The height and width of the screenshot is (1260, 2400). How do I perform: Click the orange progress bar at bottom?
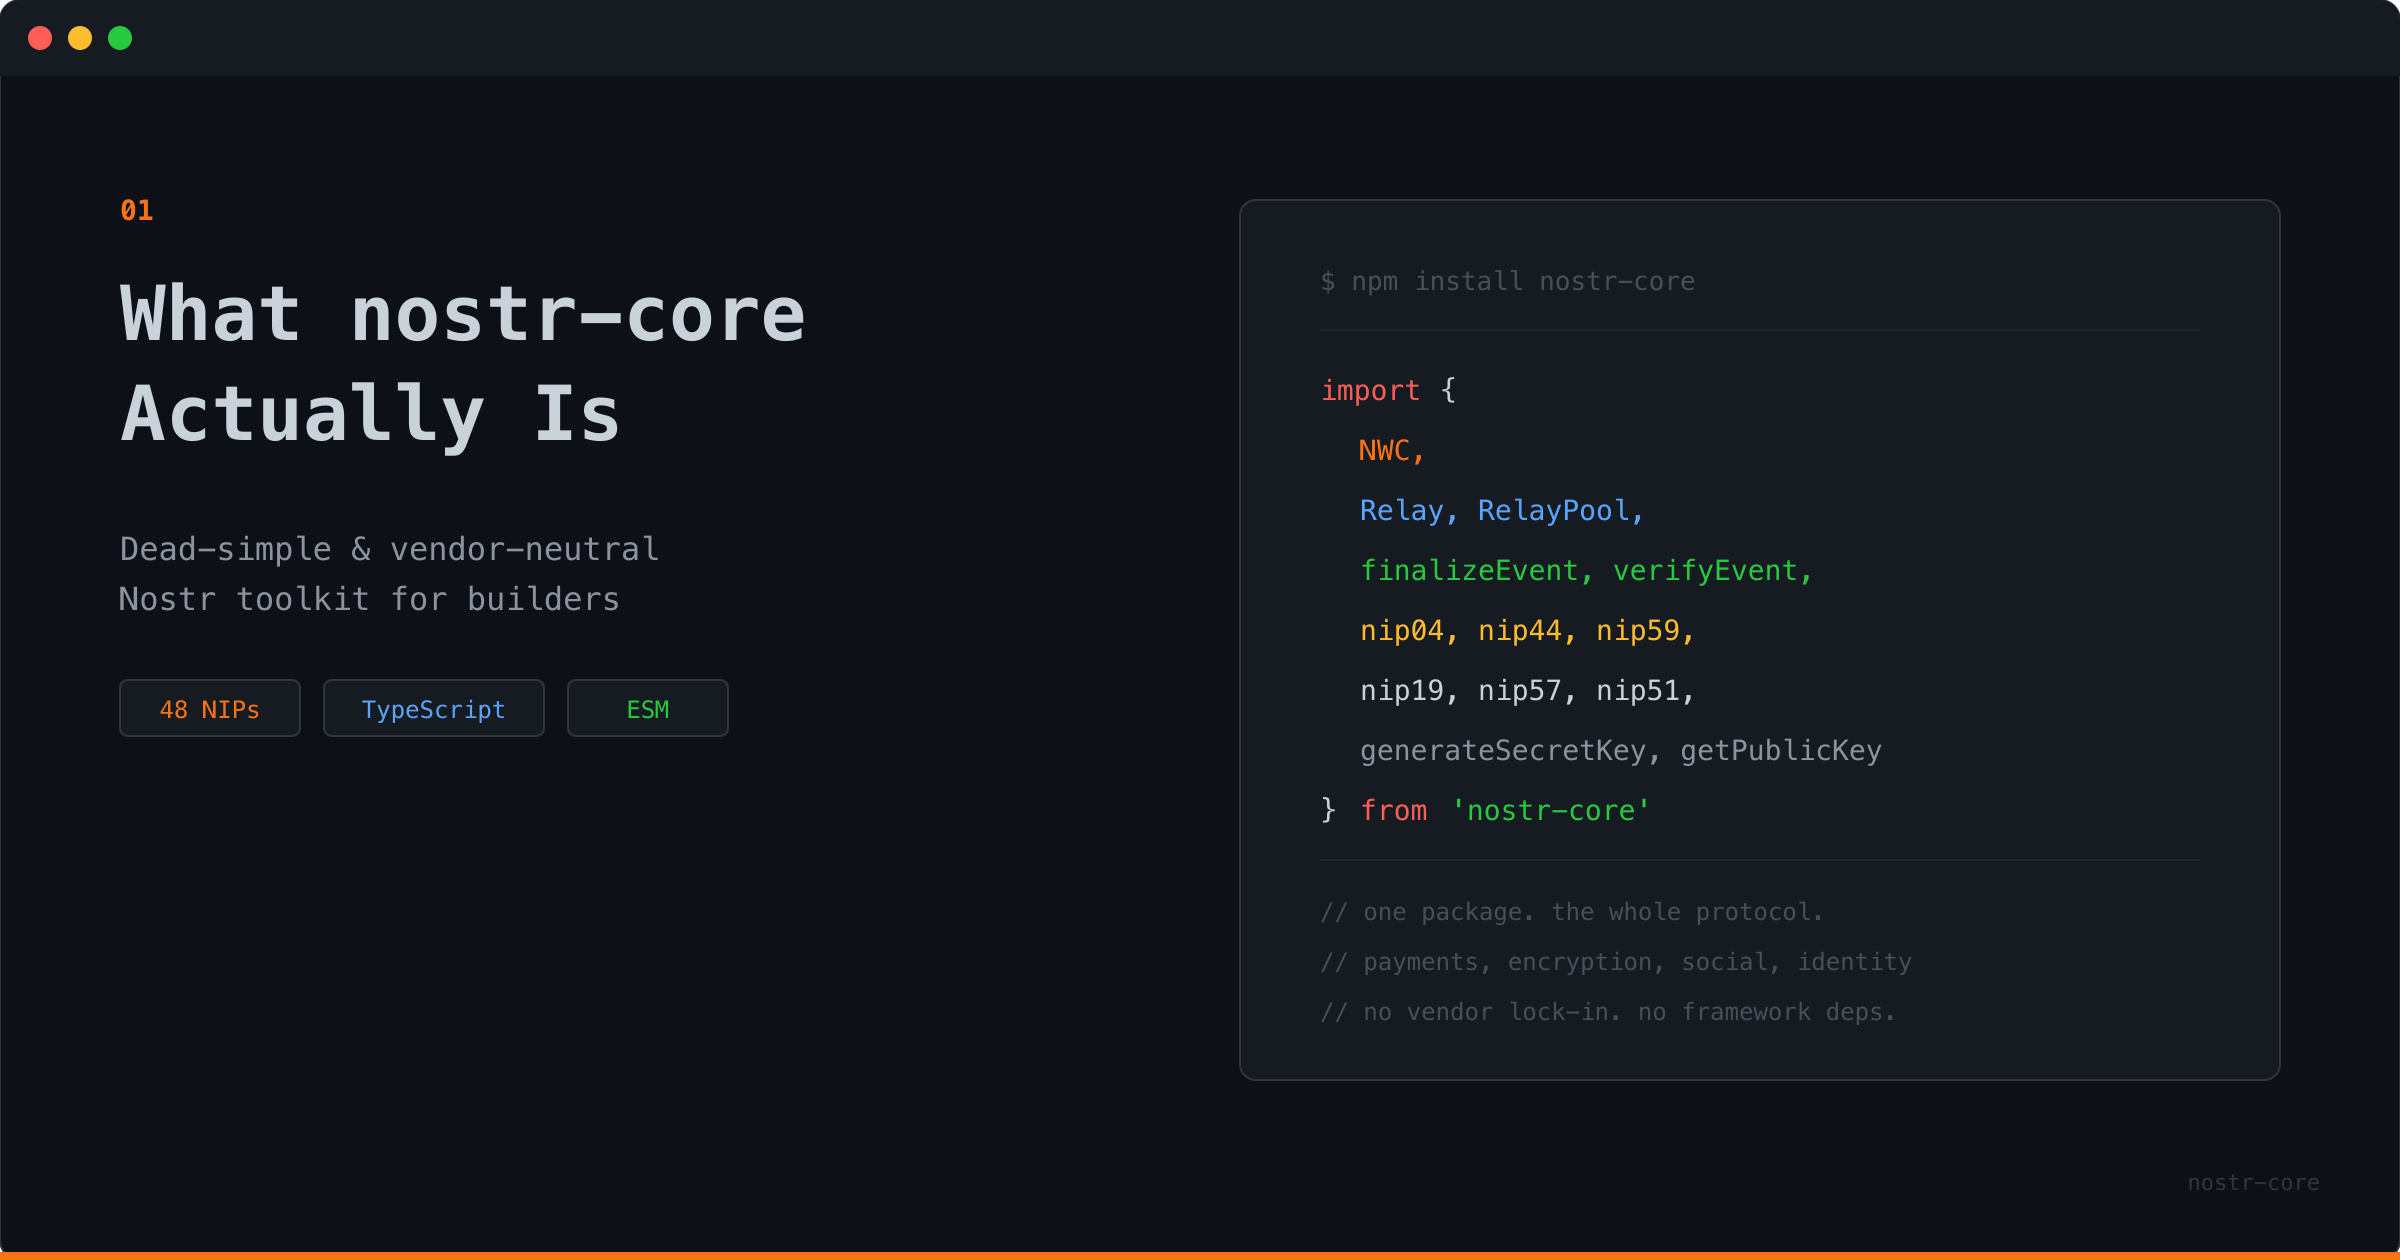click(1200, 1255)
